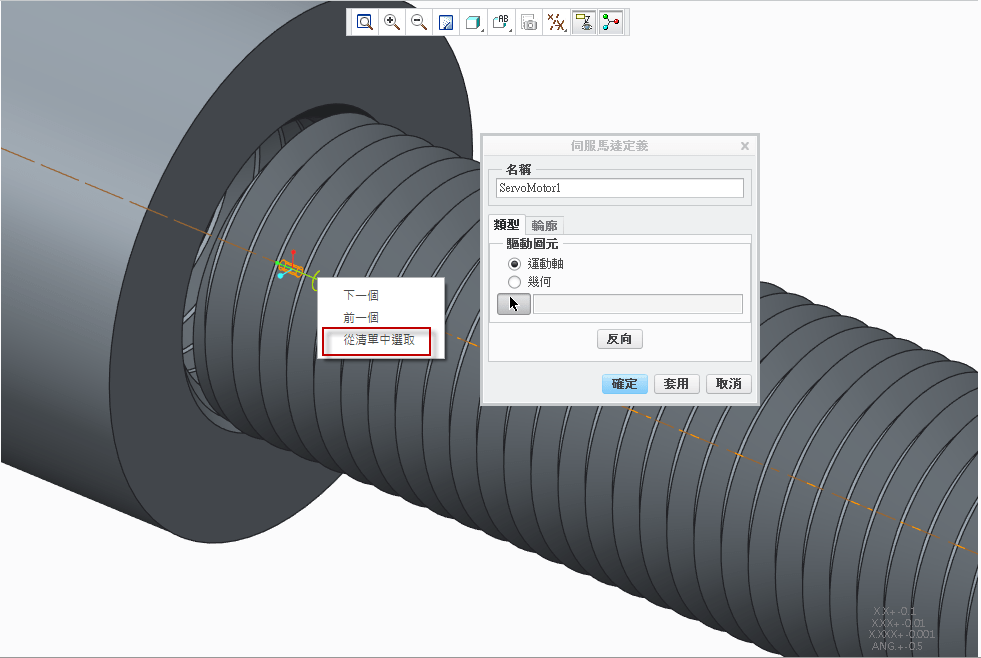Select the 運動軸 radio button
Viewport: 981px width, 658px height.
pos(515,263)
